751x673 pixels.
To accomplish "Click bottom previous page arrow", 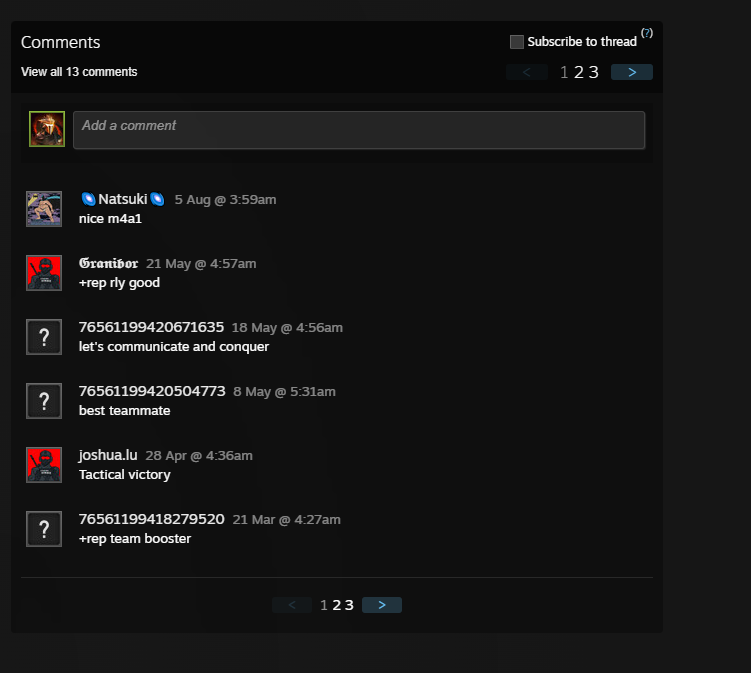I will coord(292,605).
